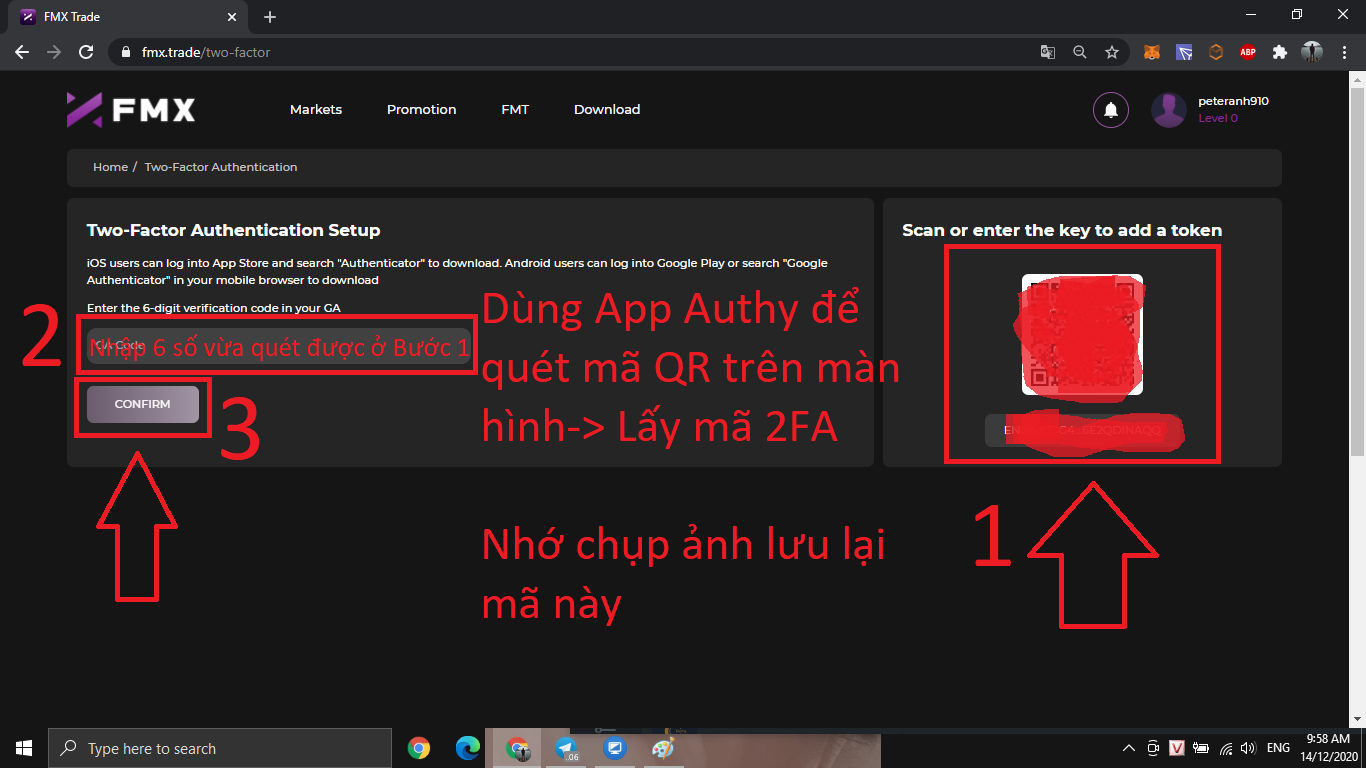Open the notifications bell icon
This screenshot has height=768, width=1366.
[x=1111, y=110]
